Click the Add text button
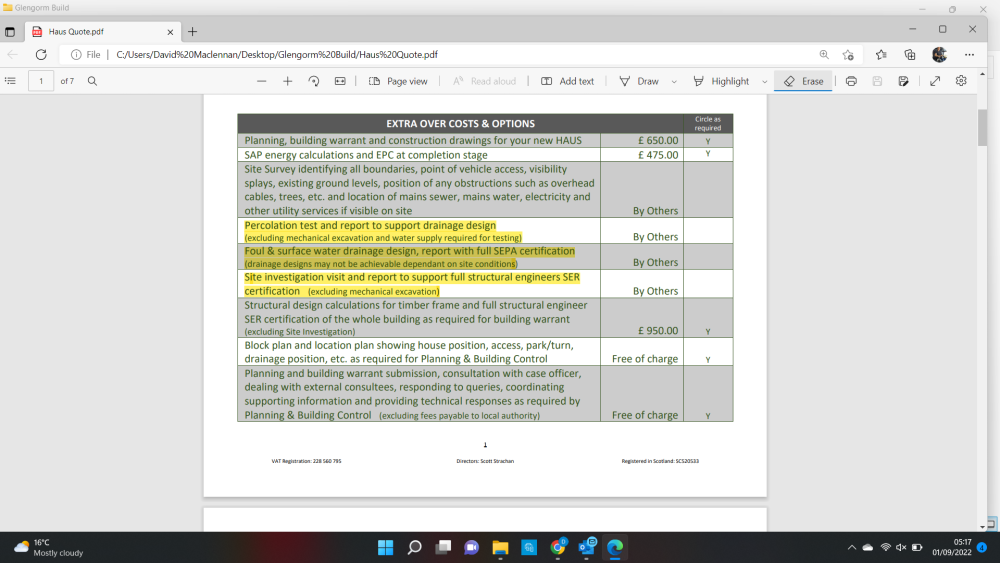This screenshot has height=563, width=1000. (568, 81)
